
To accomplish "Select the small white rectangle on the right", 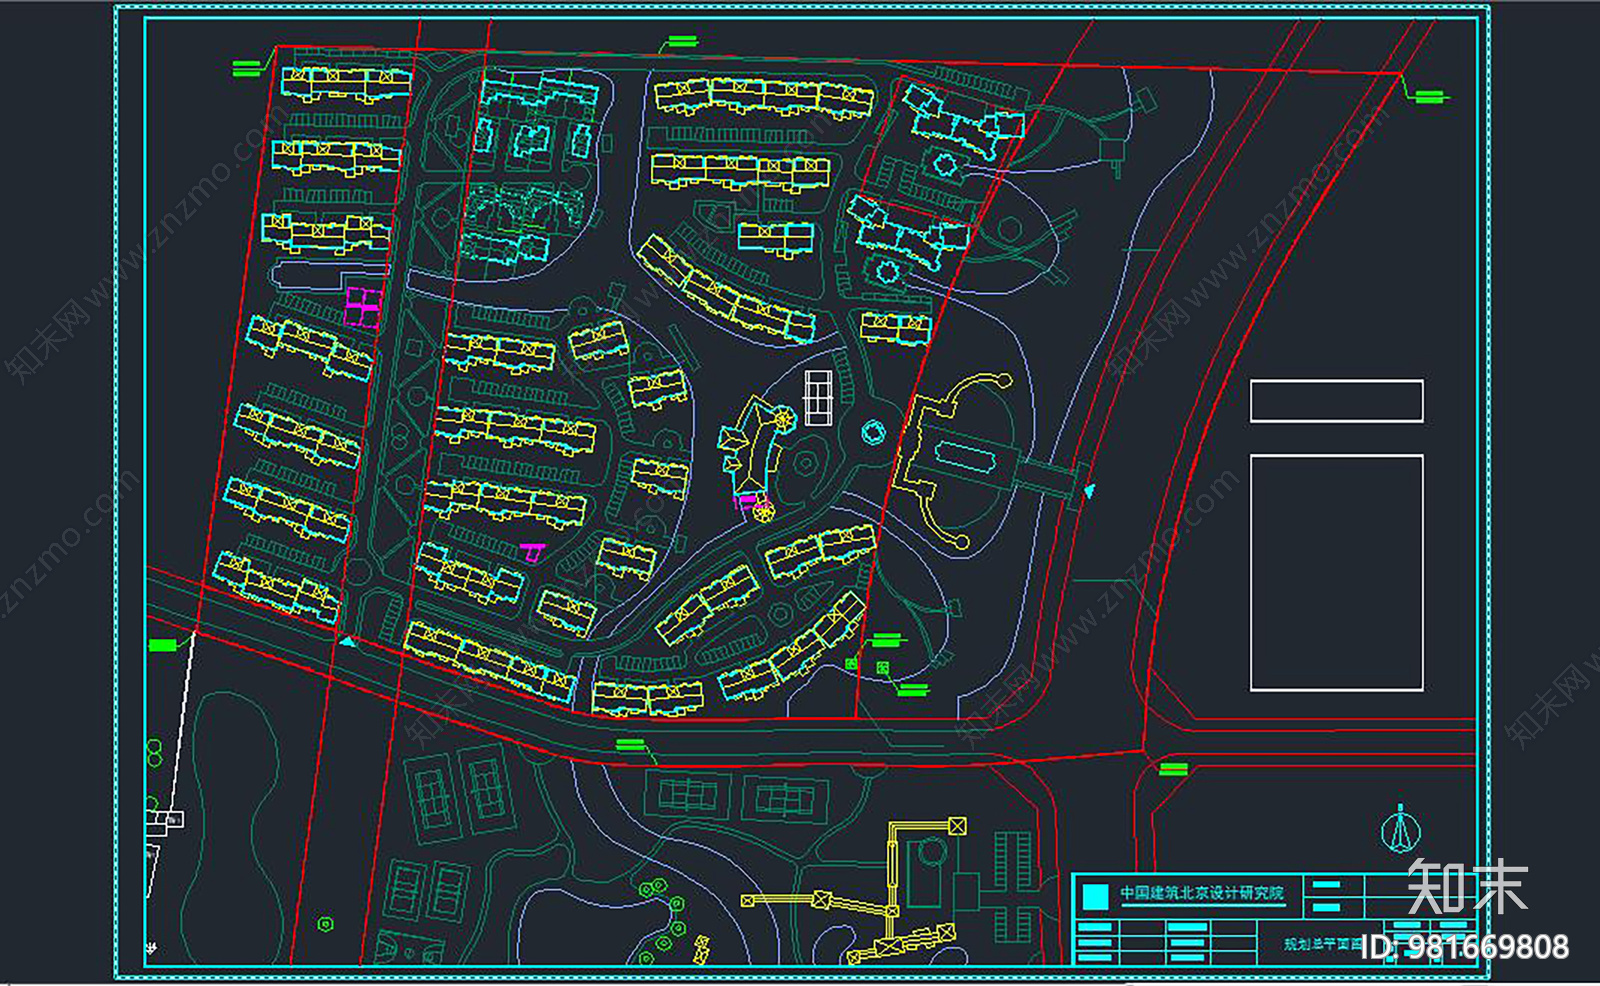I will pos(1337,401).
